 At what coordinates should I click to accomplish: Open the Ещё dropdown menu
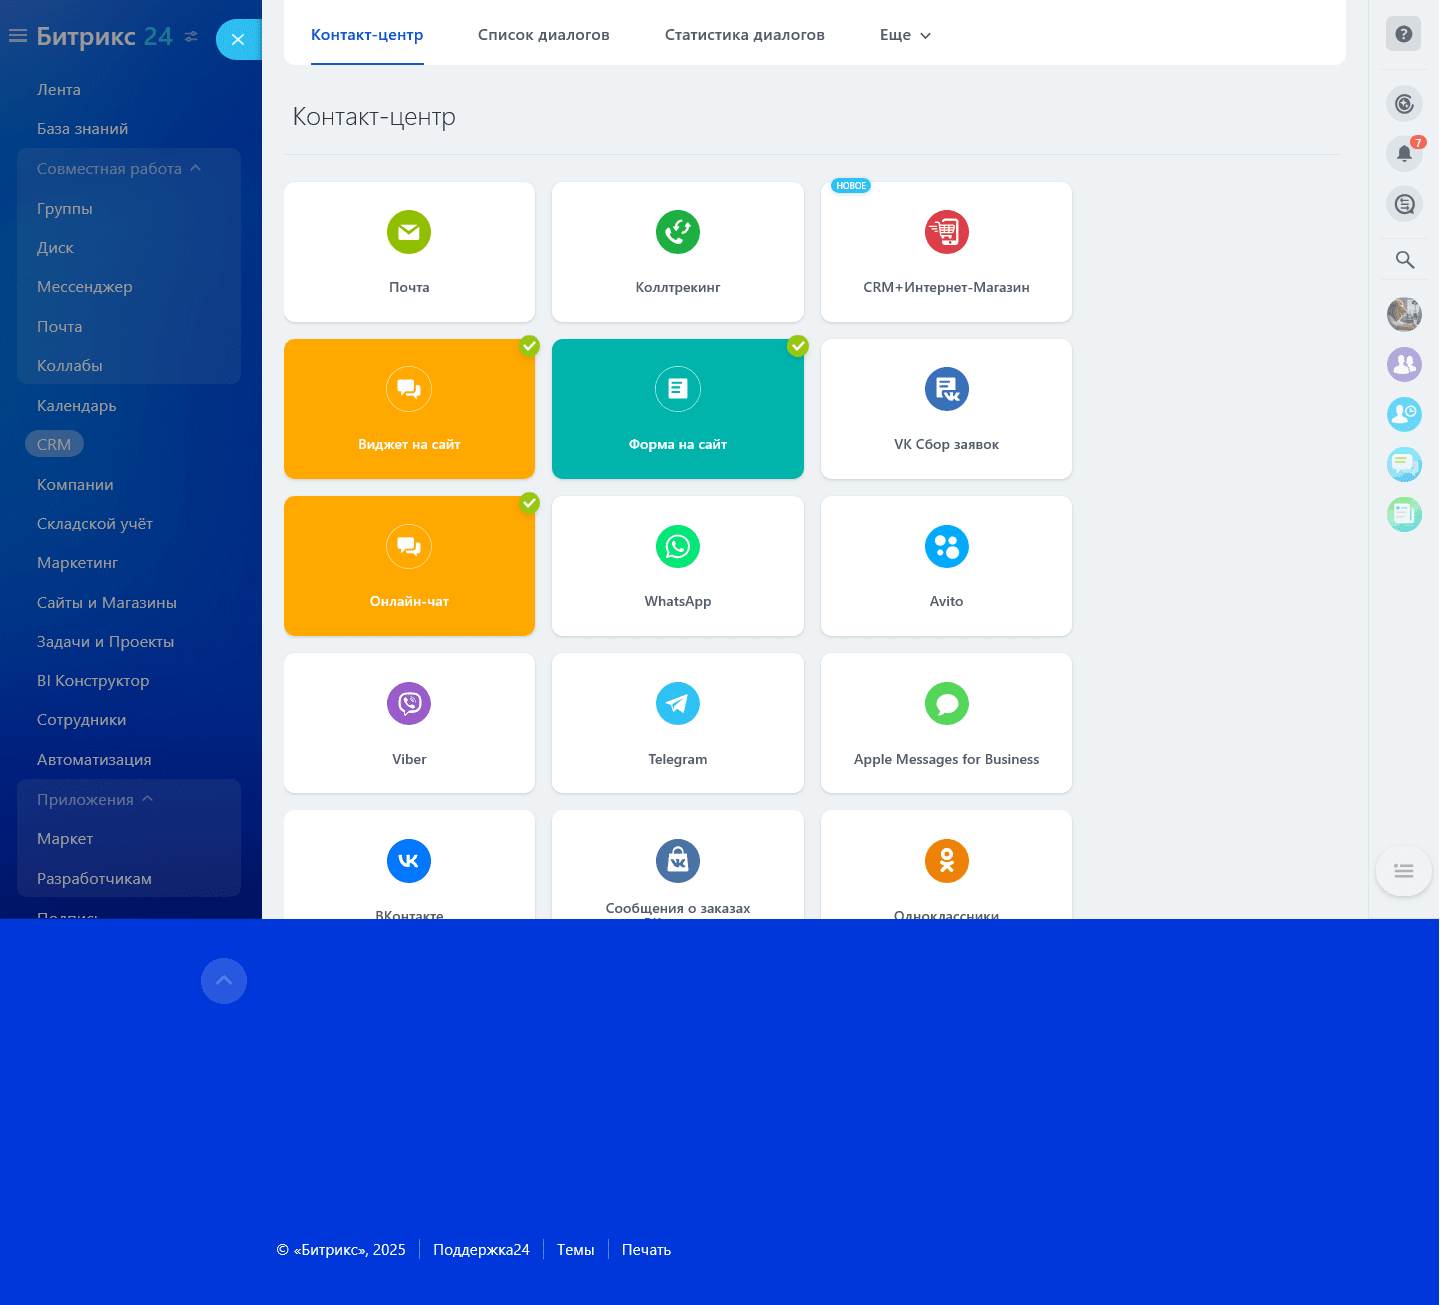click(903, 34)
